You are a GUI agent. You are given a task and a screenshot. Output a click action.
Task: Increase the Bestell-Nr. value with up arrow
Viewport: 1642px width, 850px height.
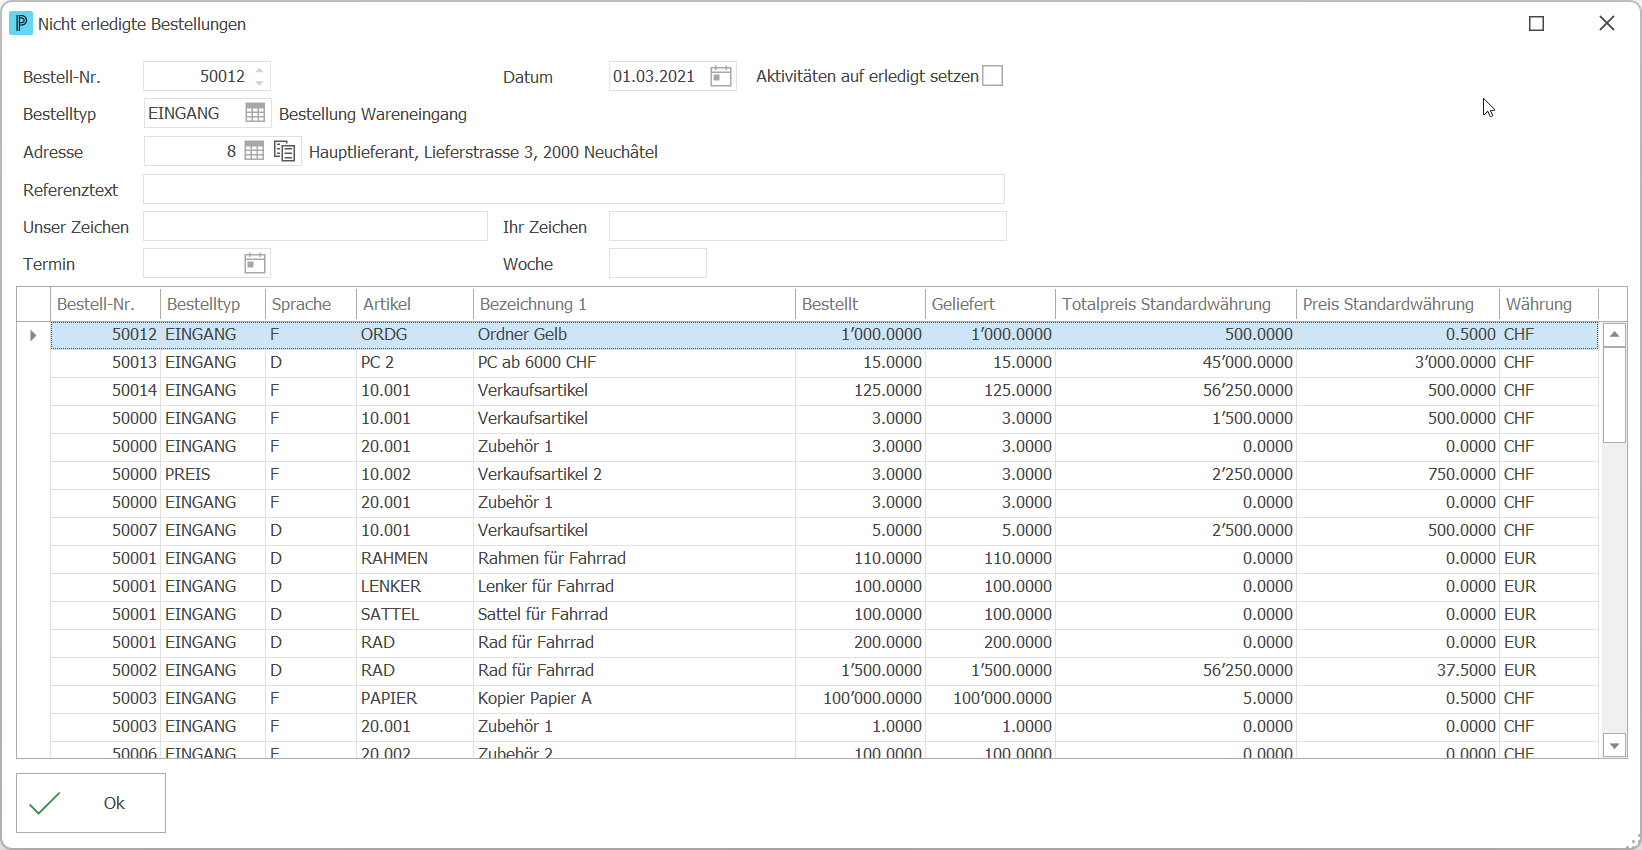(260, 70)
